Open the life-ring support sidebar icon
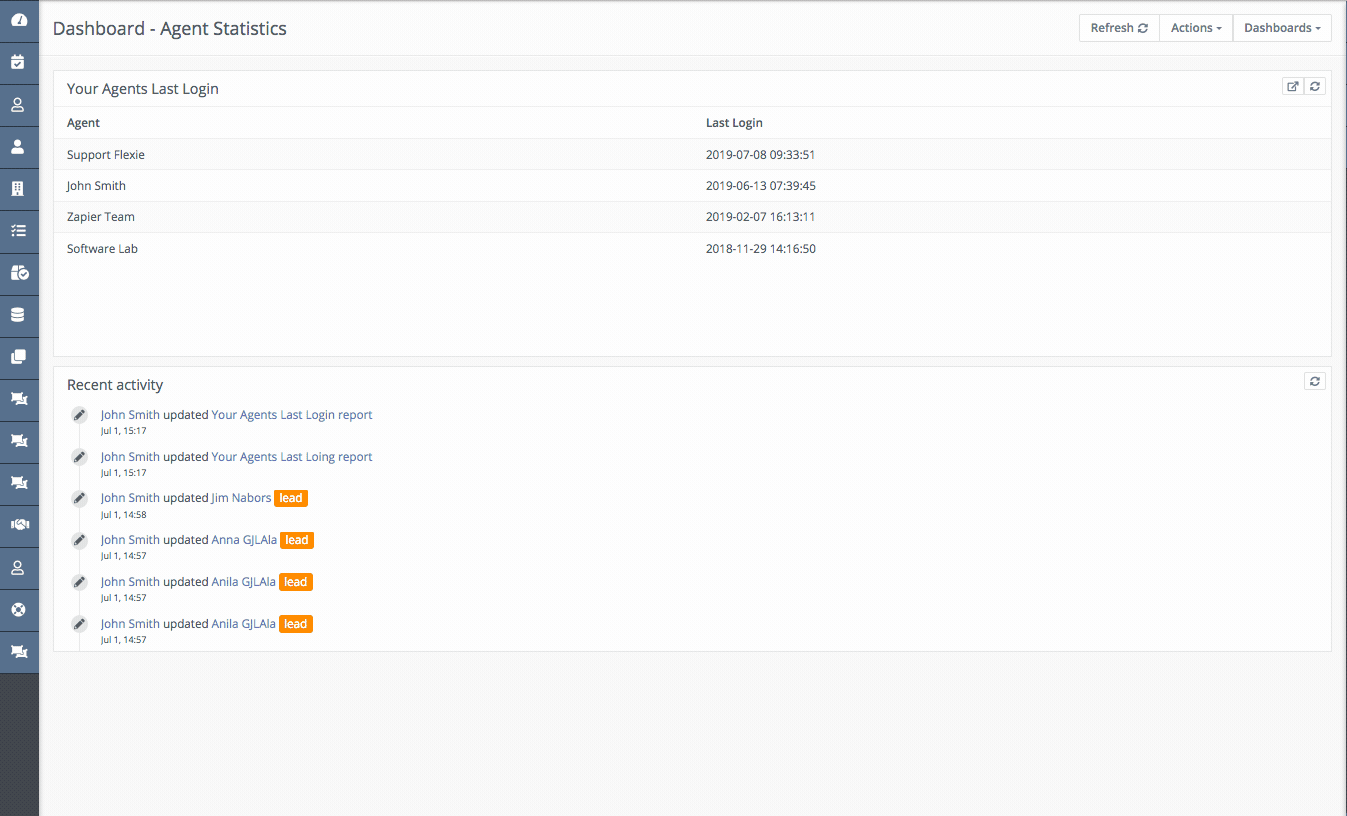 (18, 609)
